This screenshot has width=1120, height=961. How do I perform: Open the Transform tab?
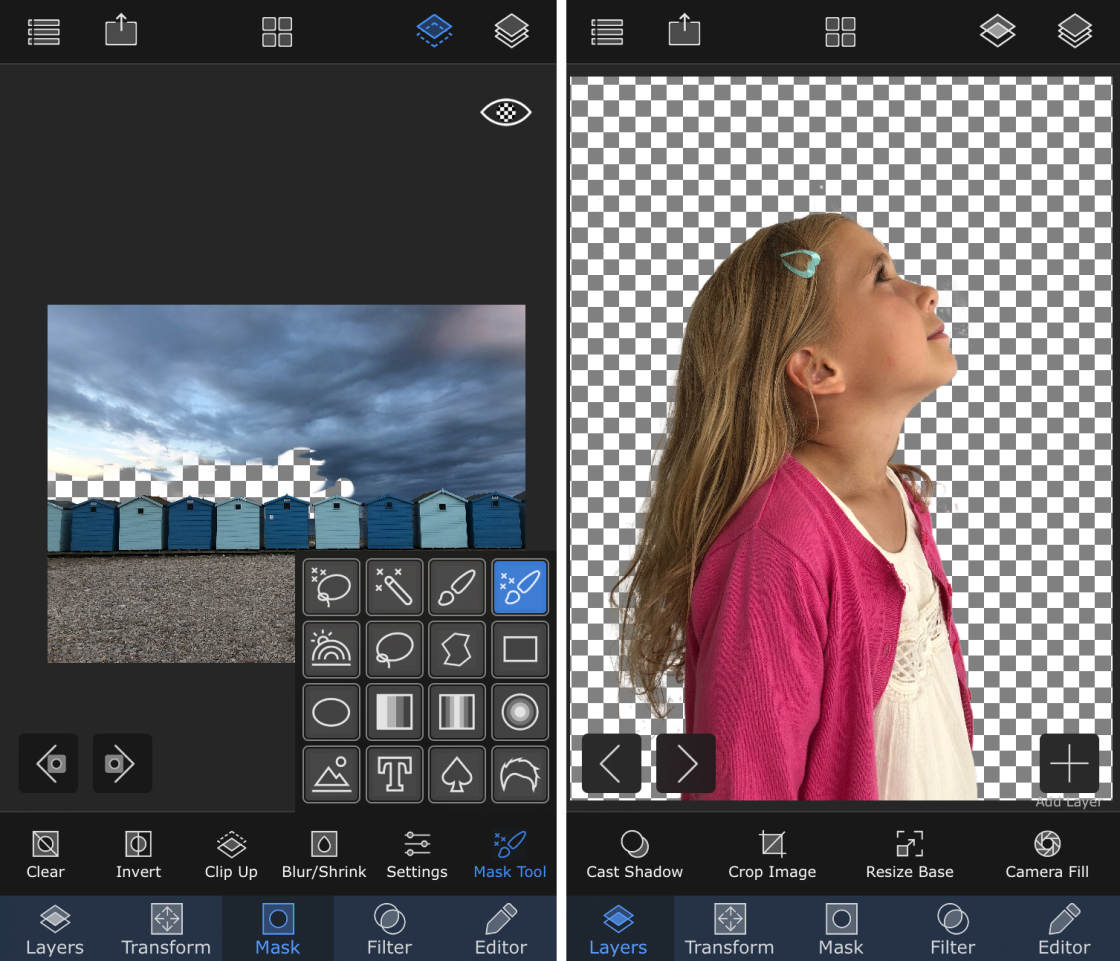[x=166, y=930]
